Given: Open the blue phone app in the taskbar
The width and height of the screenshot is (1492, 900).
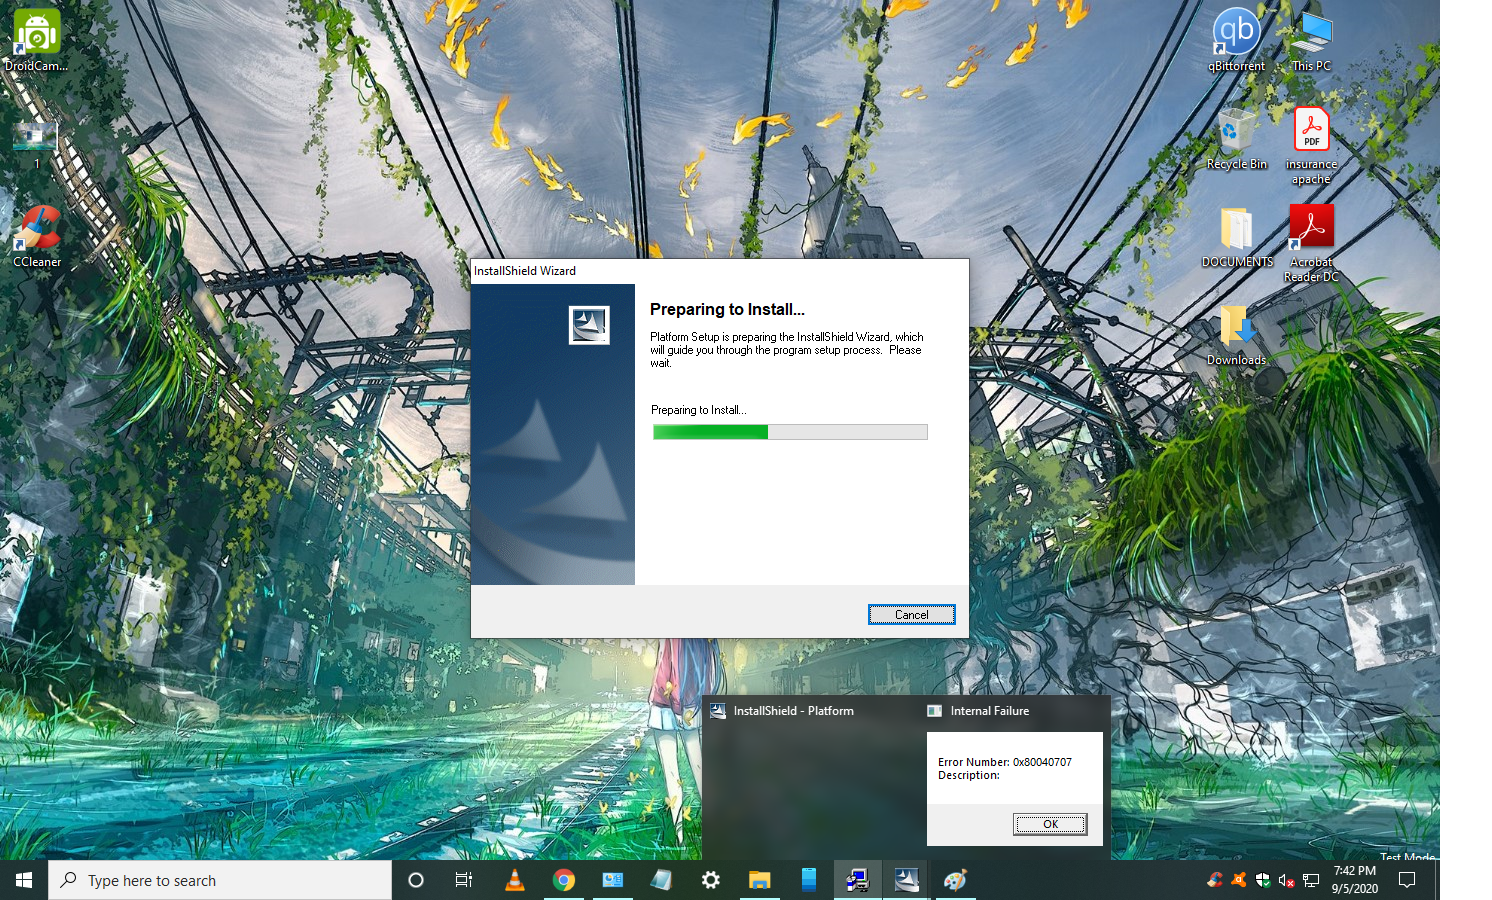Looking at the screenshot, I should click(x=808, y=880).
